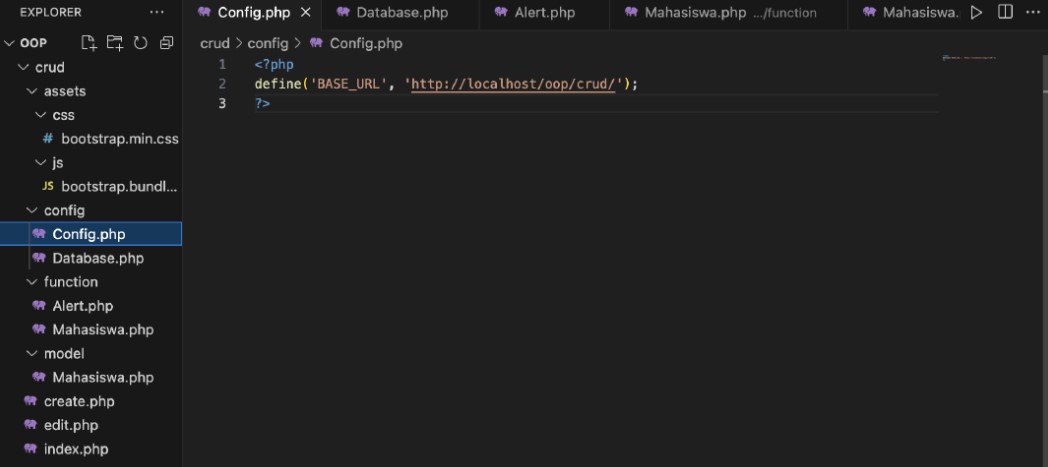Split the editor to the right
Image resolution: width=1048 pixels, height=467 pixels.
(x=1005, y=12)
